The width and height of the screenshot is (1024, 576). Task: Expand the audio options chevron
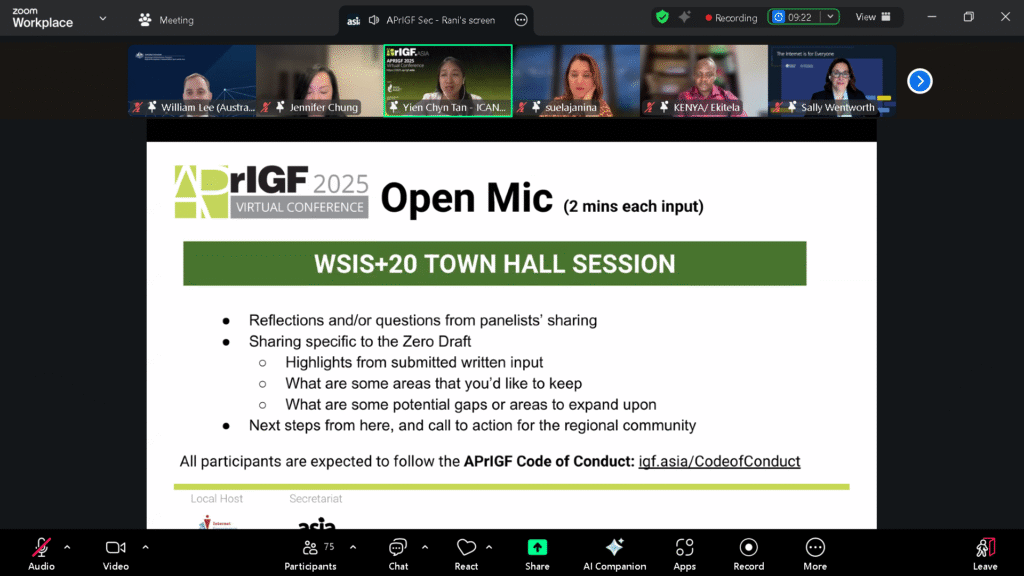[x=67, y=547]
